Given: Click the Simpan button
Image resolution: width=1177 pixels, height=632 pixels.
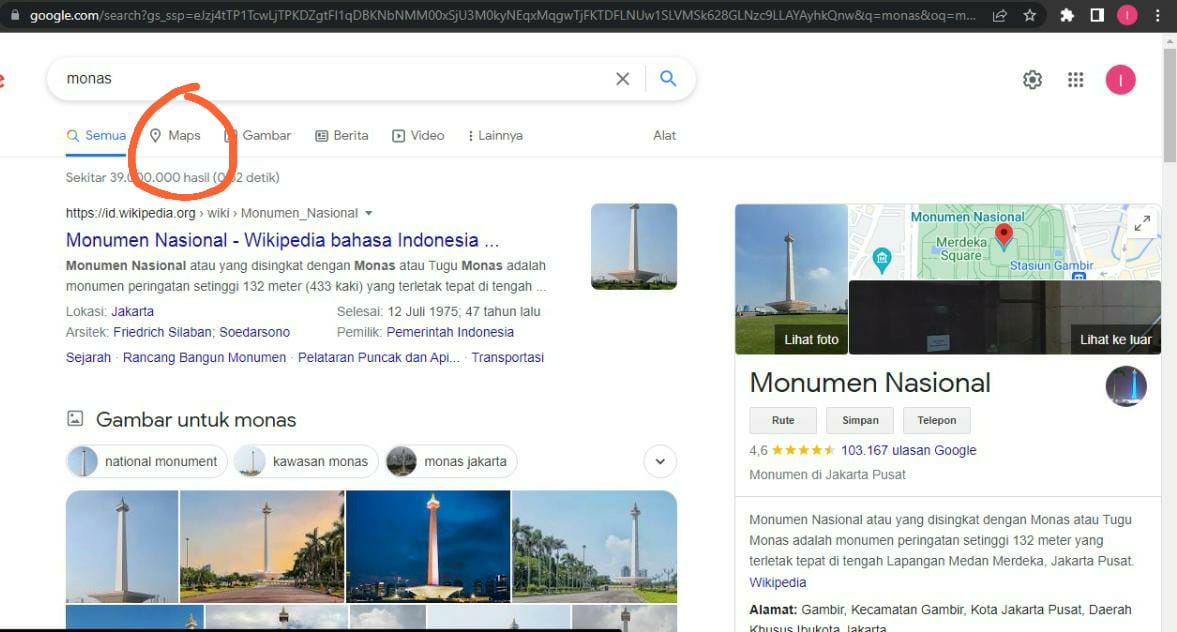Looking at the screenshot, I should (x=860, y=420).
